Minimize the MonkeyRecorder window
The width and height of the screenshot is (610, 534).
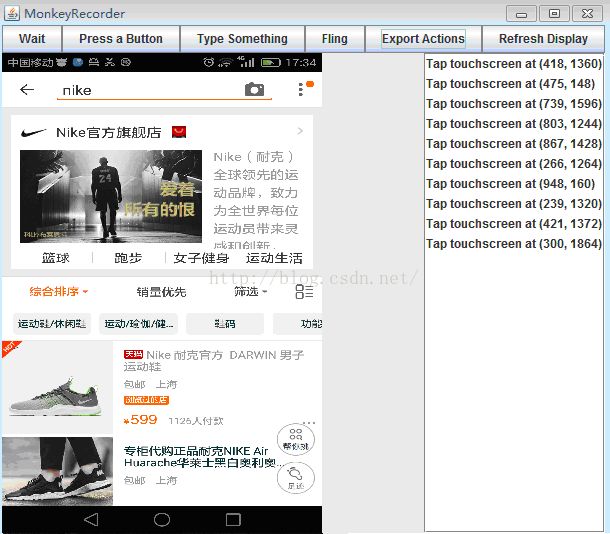click(521, 14)
